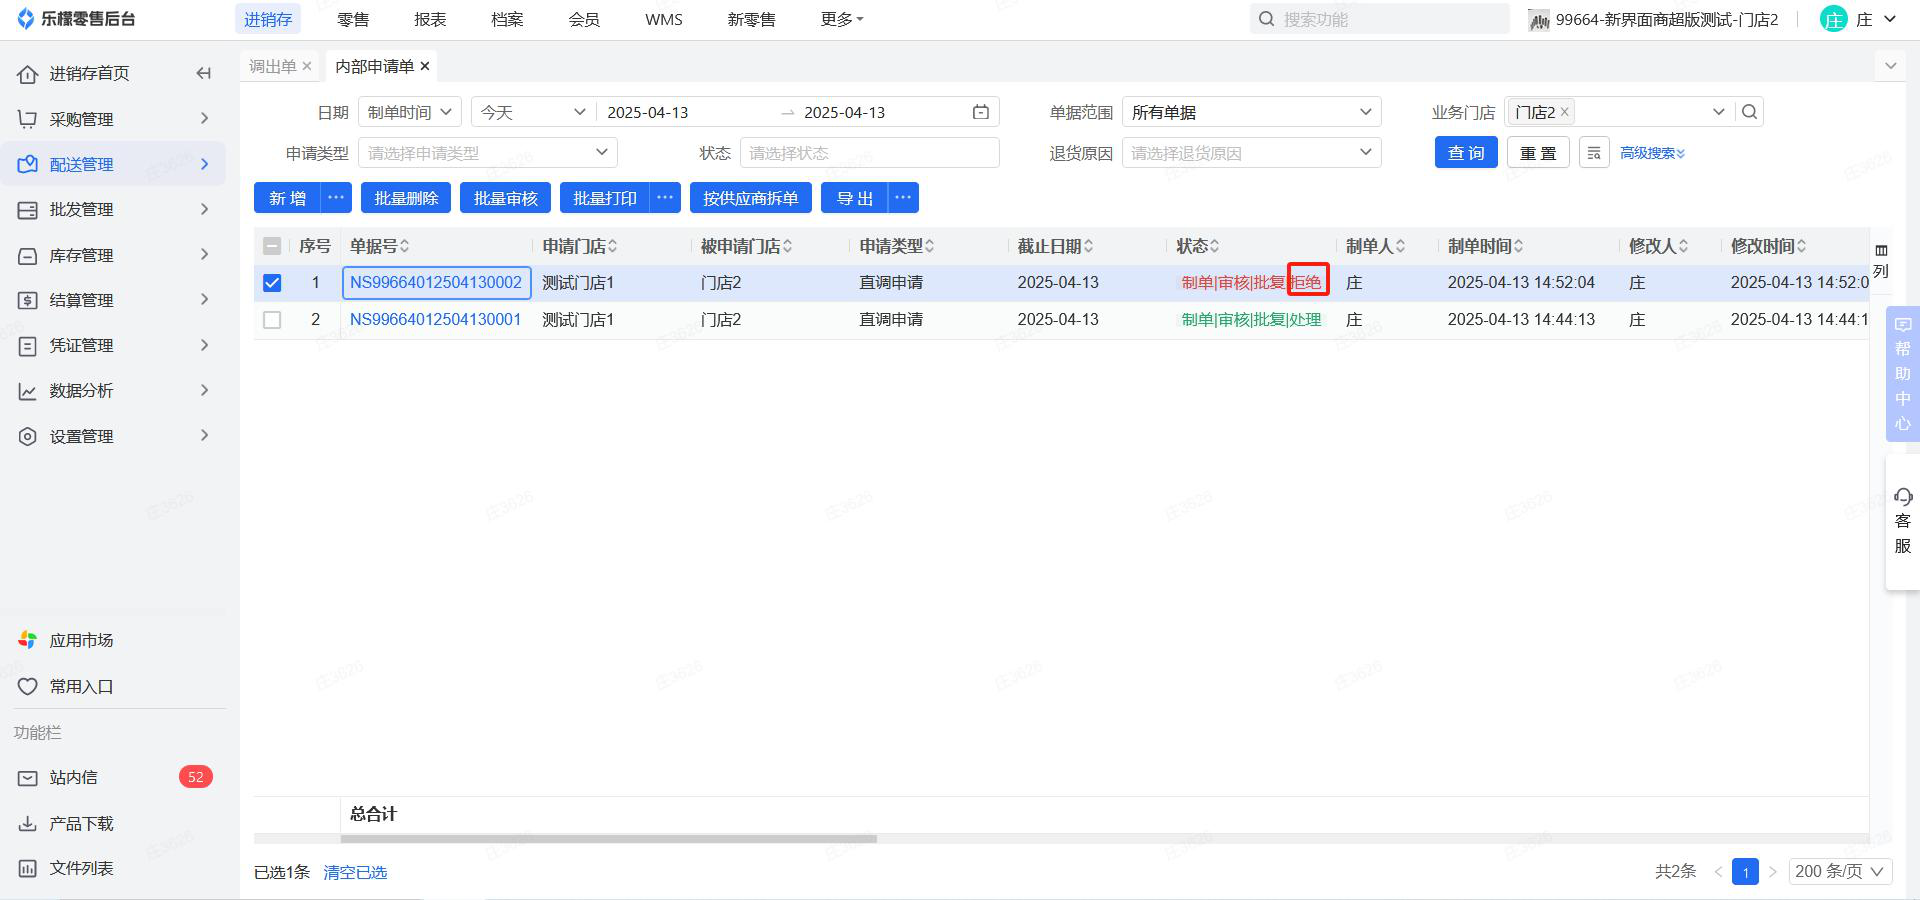Click the filter settings icon beside 重置
This screenshot has height=900, width=1920.
[x=1594, y=153]
